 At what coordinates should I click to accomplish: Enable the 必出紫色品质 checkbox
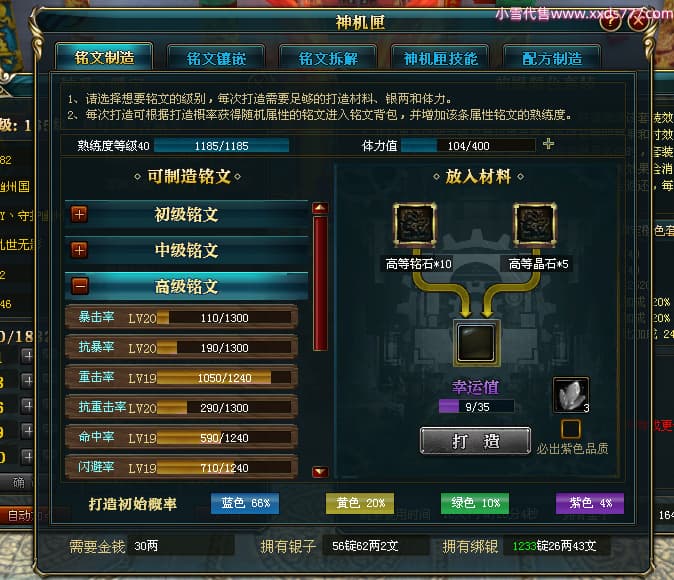571,429
